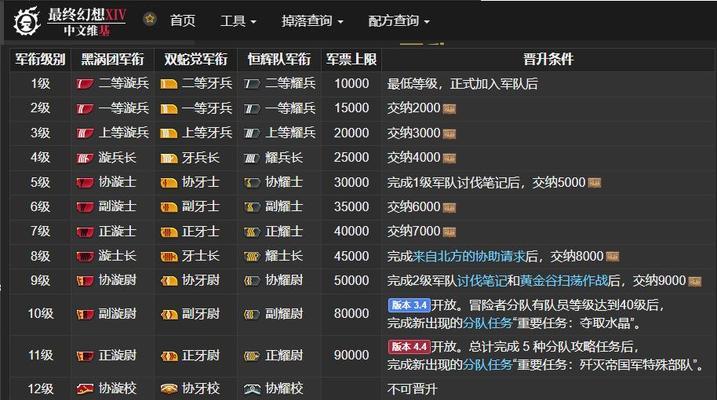Click the 副牙尉 rank badge icon

[168, 315]
